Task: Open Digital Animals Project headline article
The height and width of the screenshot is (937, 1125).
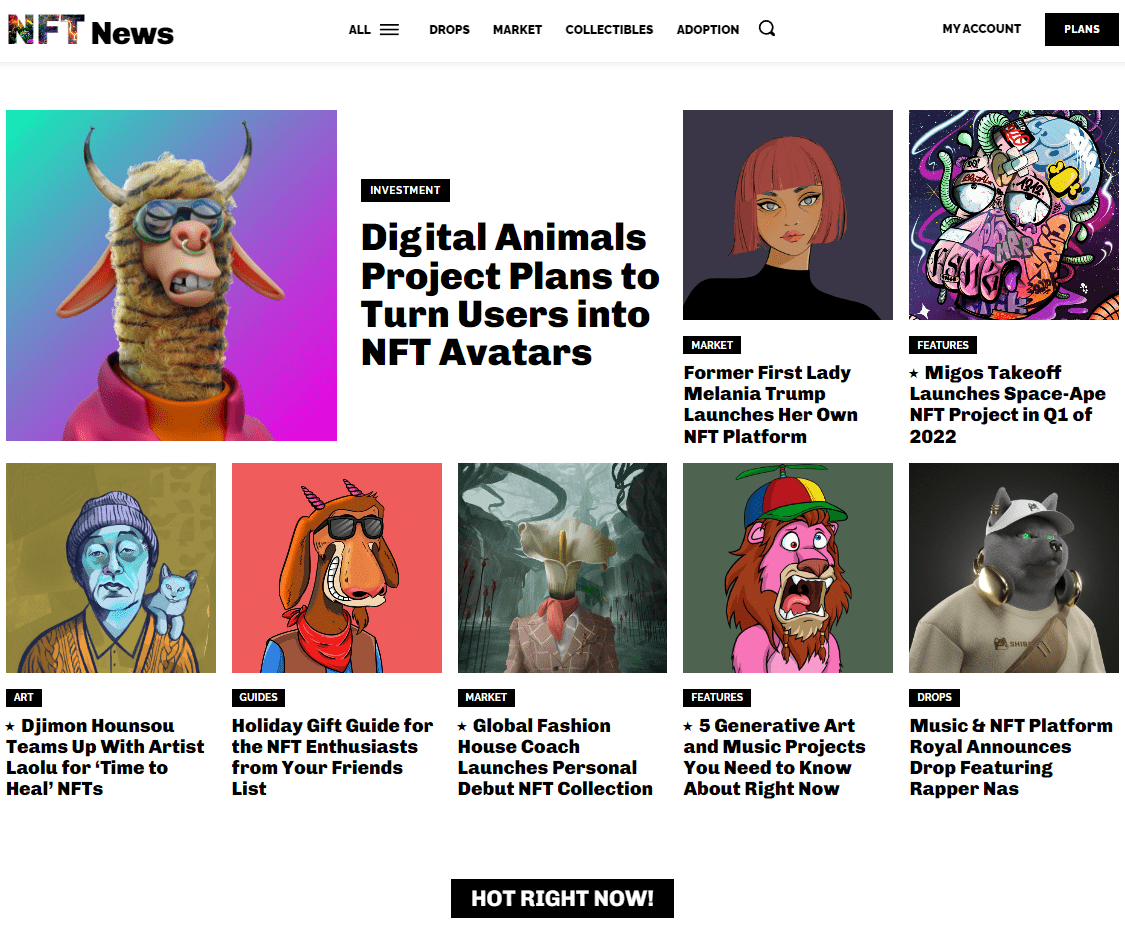Action: click(510, 294)
